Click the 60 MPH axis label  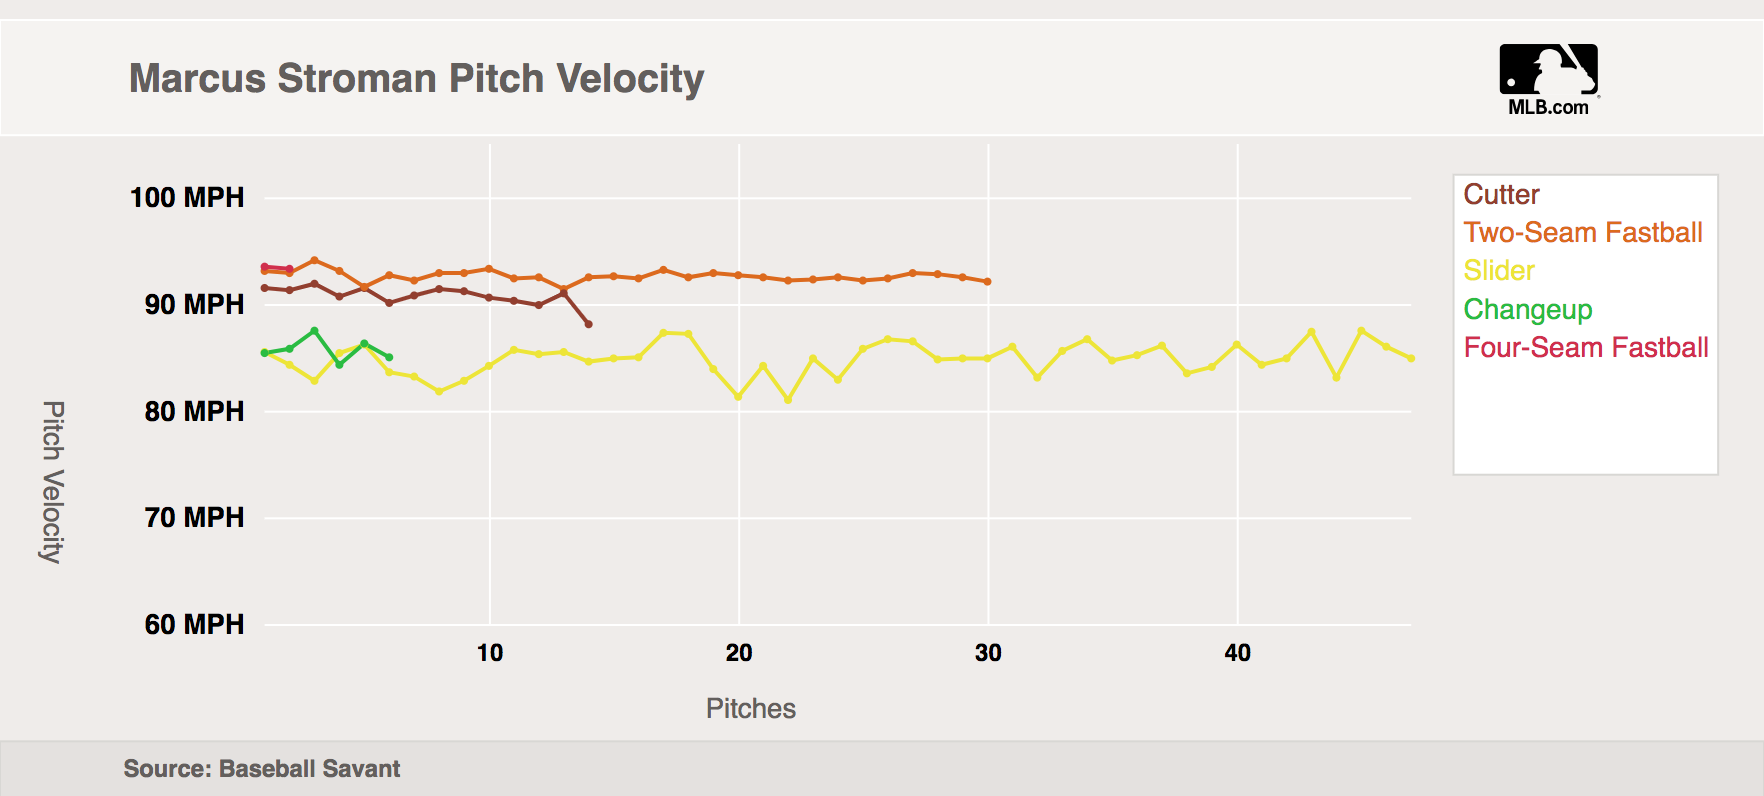[194, 624]
